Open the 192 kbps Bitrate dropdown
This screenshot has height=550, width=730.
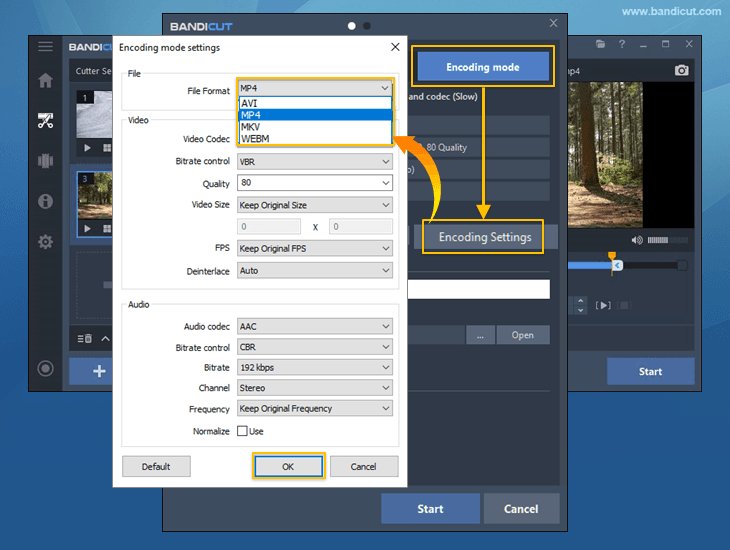coord(315,367)
